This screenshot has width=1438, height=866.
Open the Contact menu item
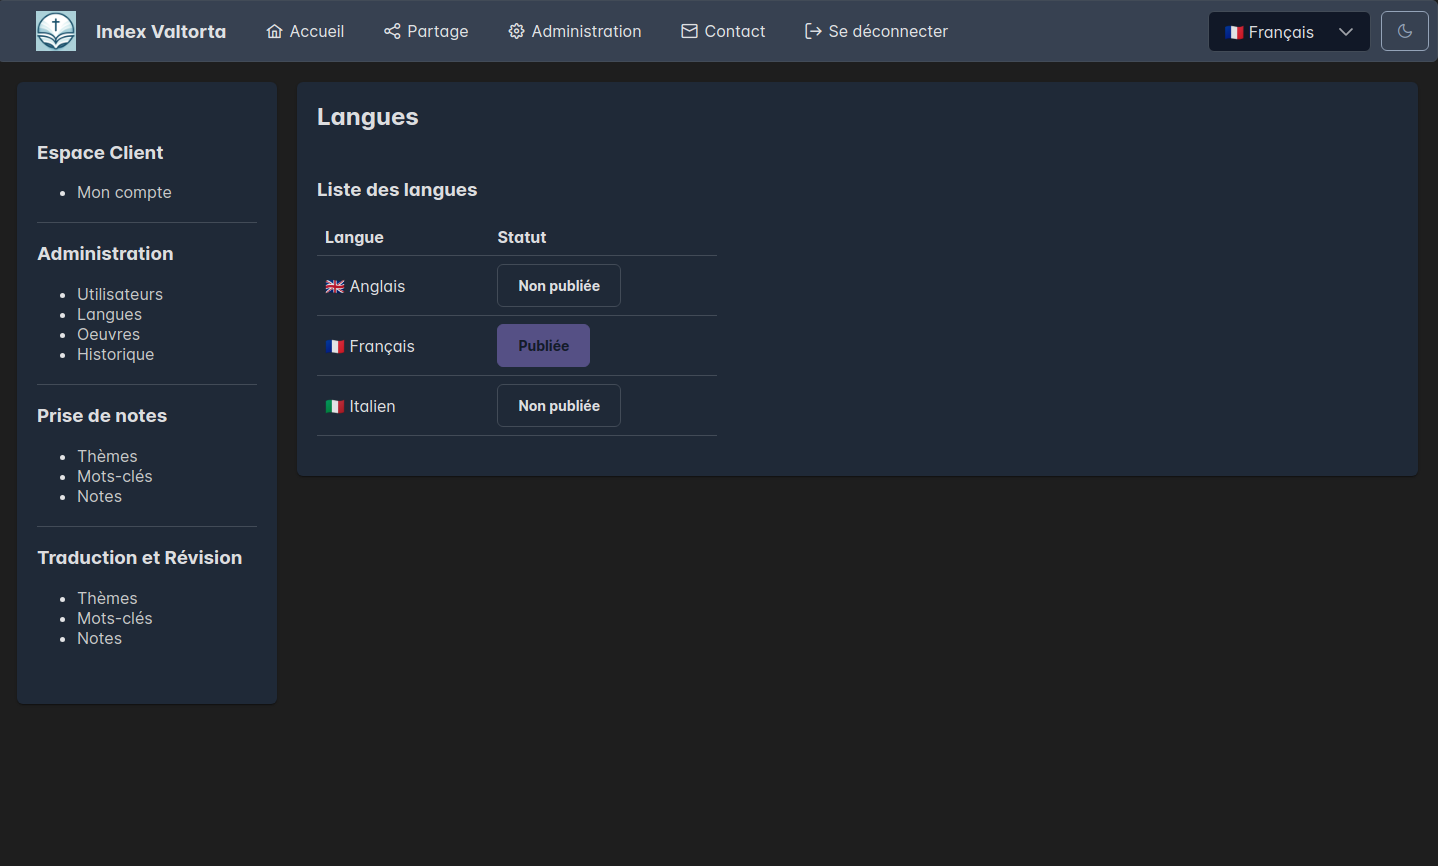pos(734,31)
